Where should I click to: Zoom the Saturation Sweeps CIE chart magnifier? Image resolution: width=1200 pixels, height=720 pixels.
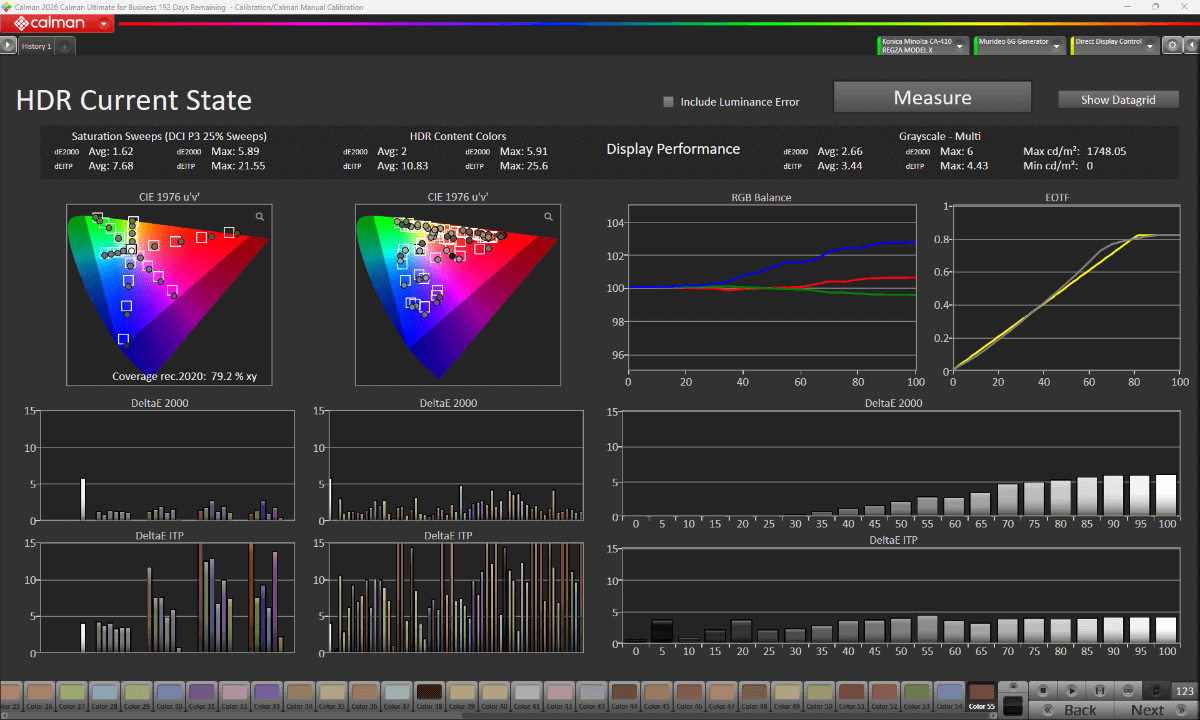[x=259, y=216]
